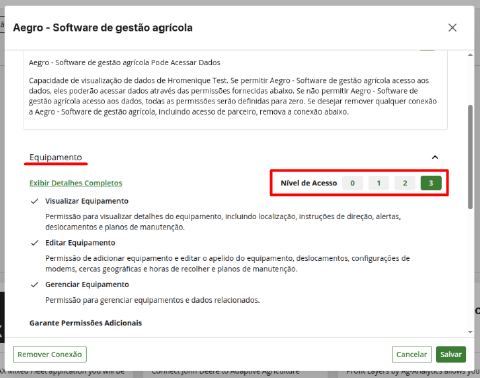The width and height of the screenshot is (480, 378).
Task: Set Nível de Acesso to 2
Action: pyautogui.click(x=405, y=183)
